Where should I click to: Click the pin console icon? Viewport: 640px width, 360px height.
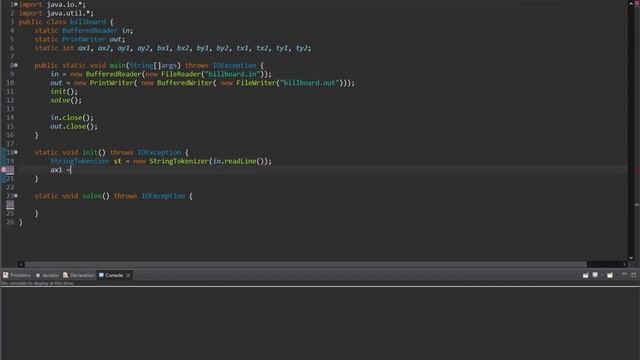[x=586, y=276]
